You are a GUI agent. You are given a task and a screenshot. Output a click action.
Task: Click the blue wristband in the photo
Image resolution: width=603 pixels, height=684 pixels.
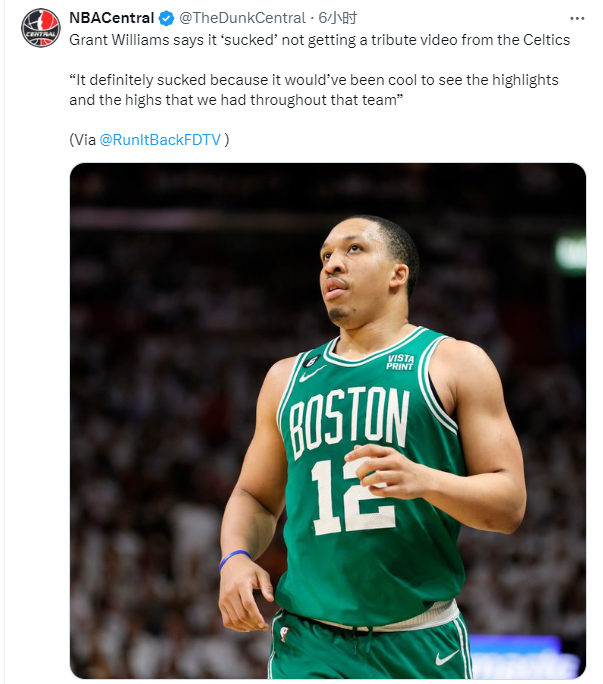click(x=235, y=557)
